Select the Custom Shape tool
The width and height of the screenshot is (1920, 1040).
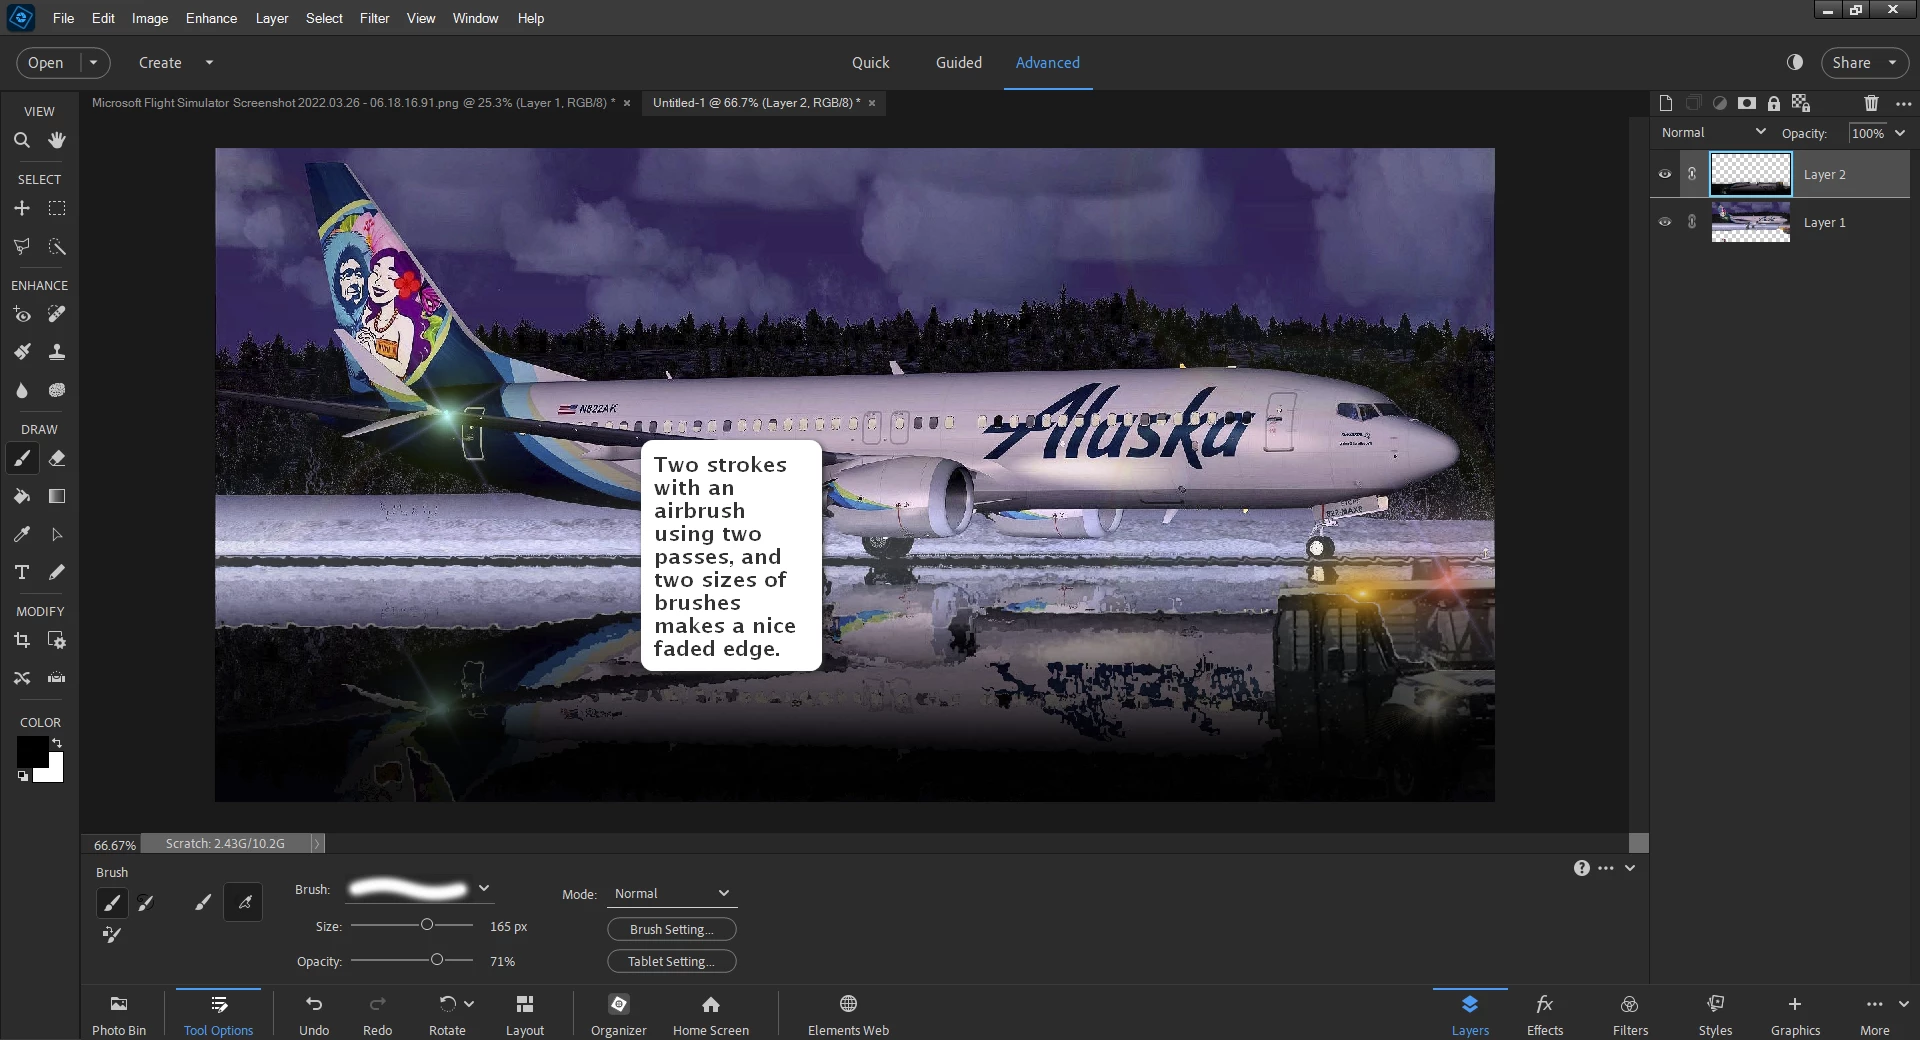(57, 534)
